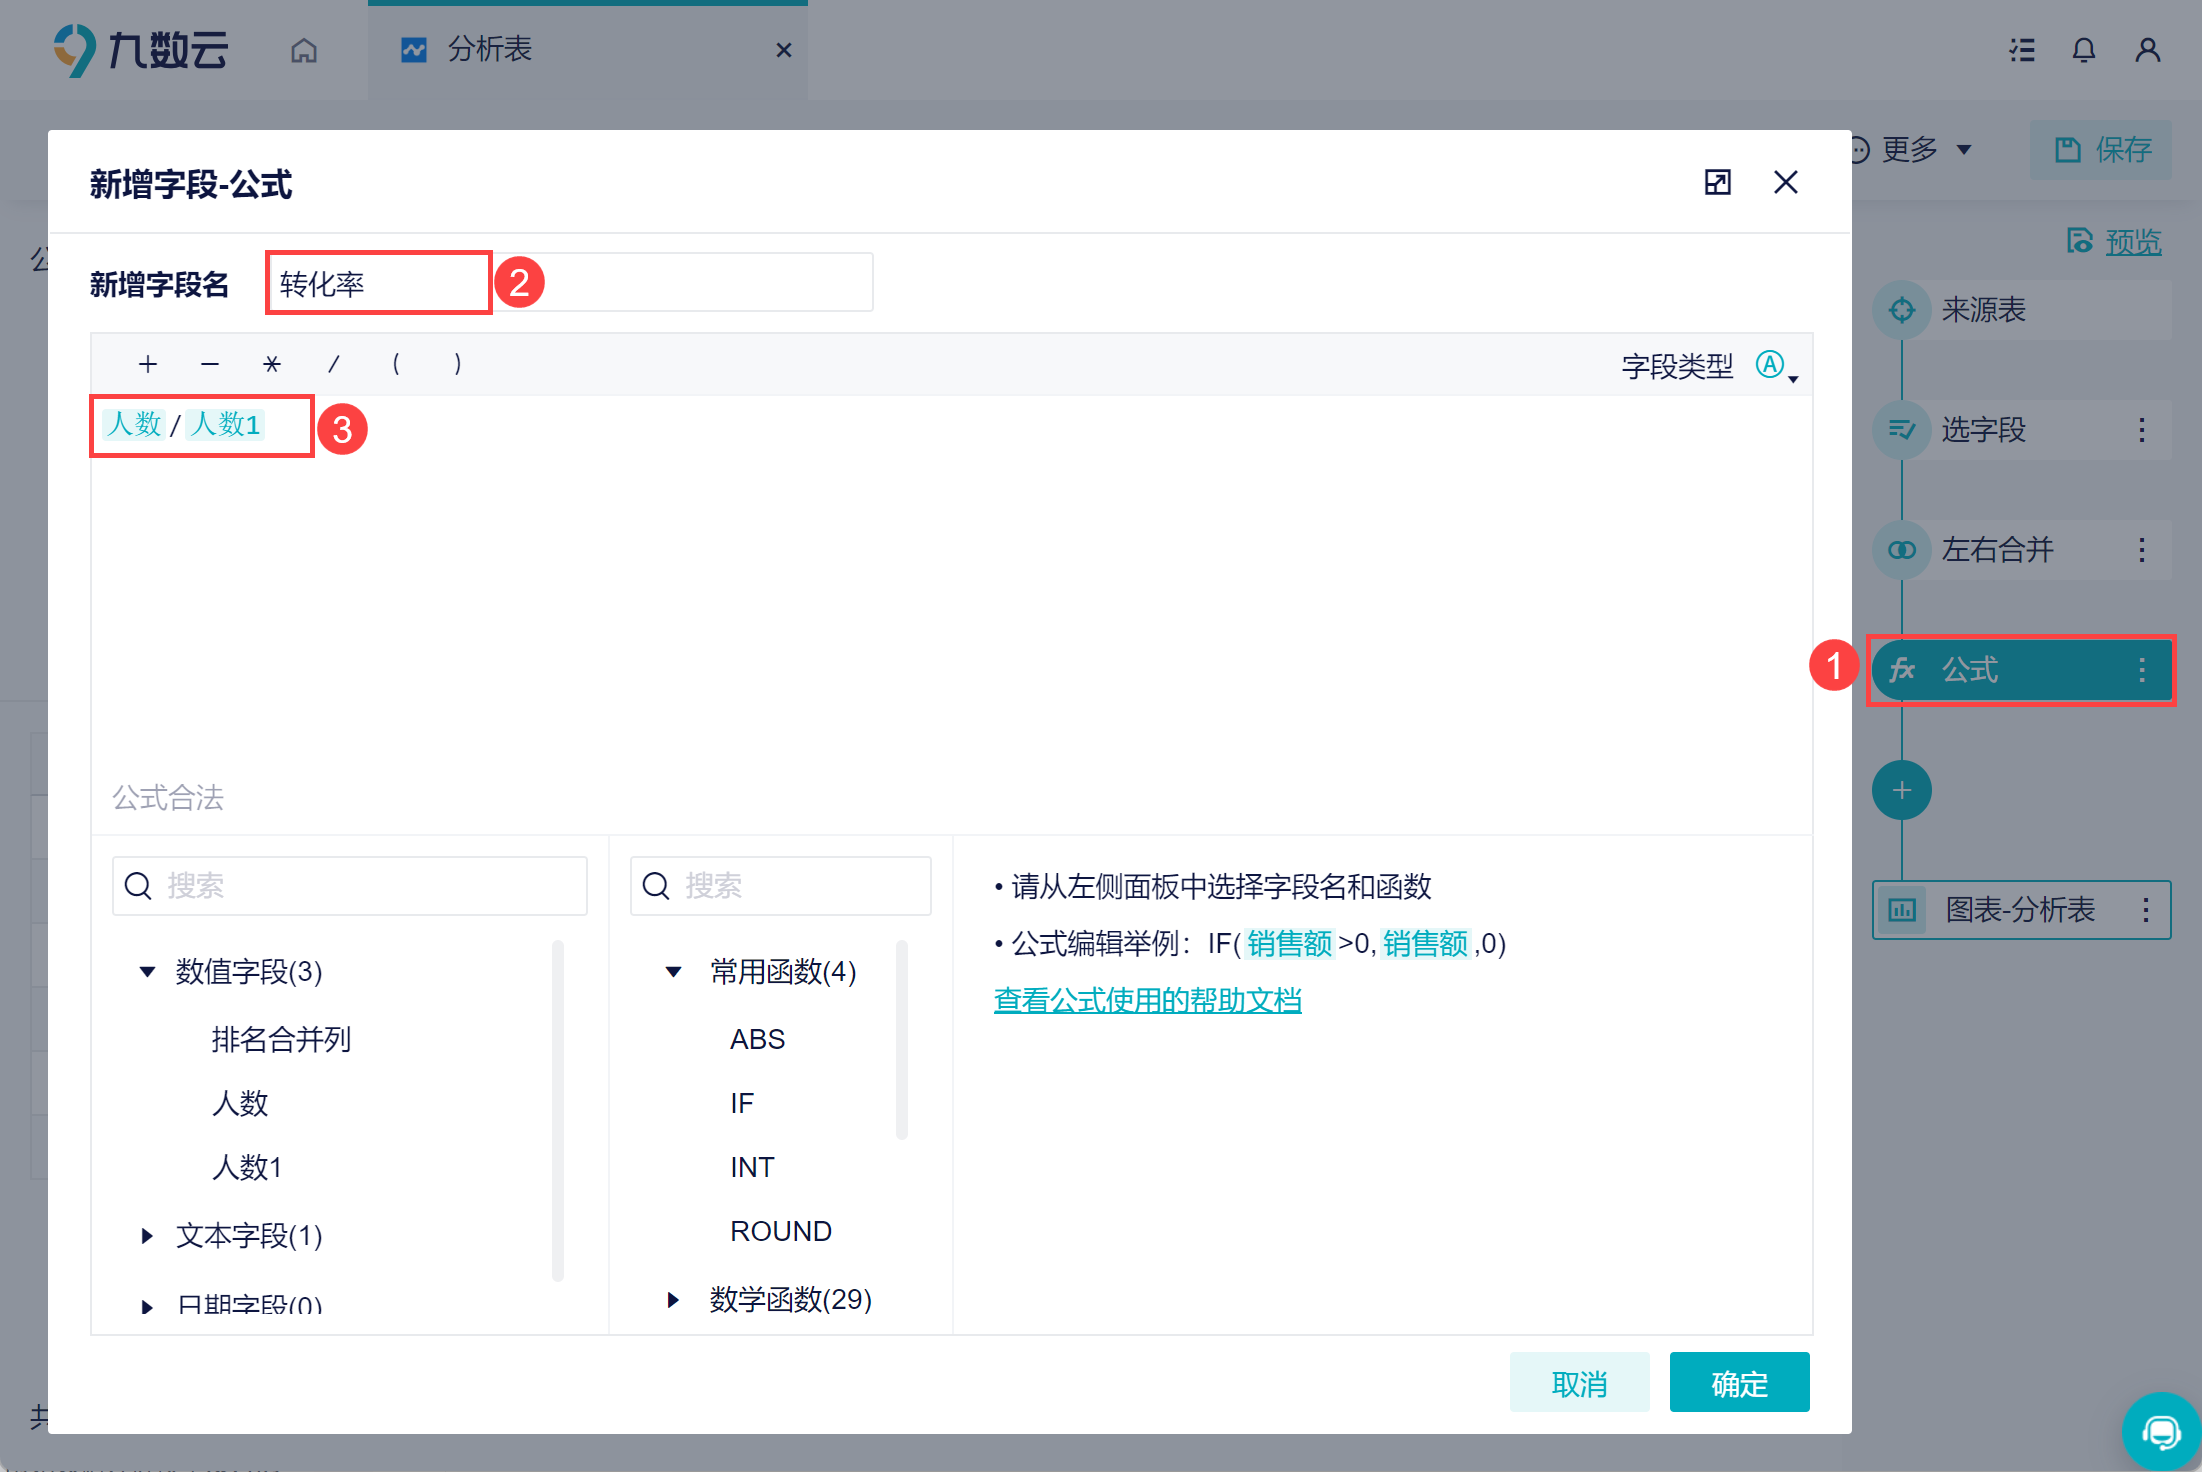
Task: Open the notification bell icon
Action: tap(2083, 50)
